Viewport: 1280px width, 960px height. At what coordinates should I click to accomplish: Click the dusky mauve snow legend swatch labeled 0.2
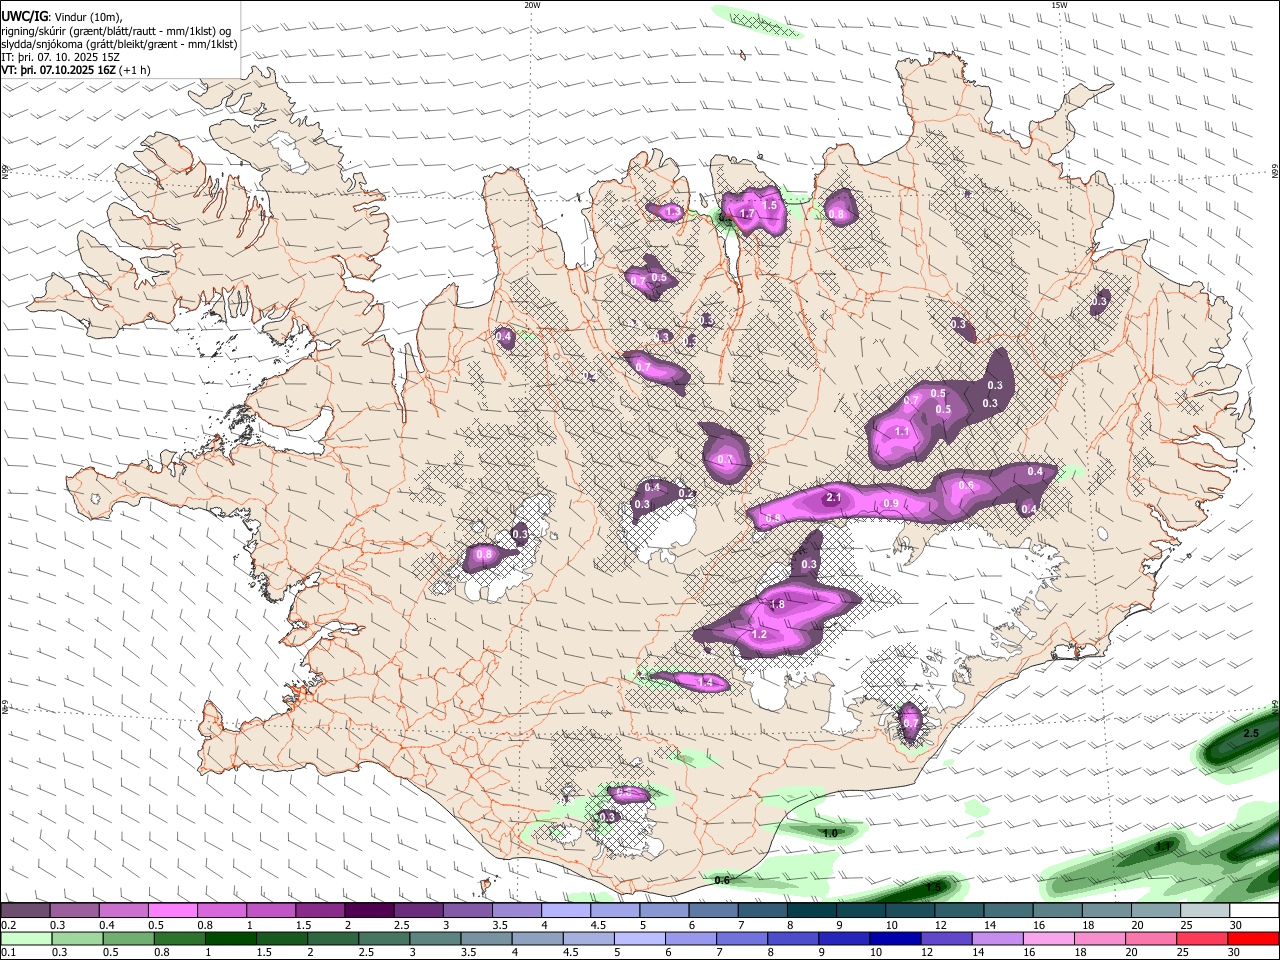[x=25, y=911]
